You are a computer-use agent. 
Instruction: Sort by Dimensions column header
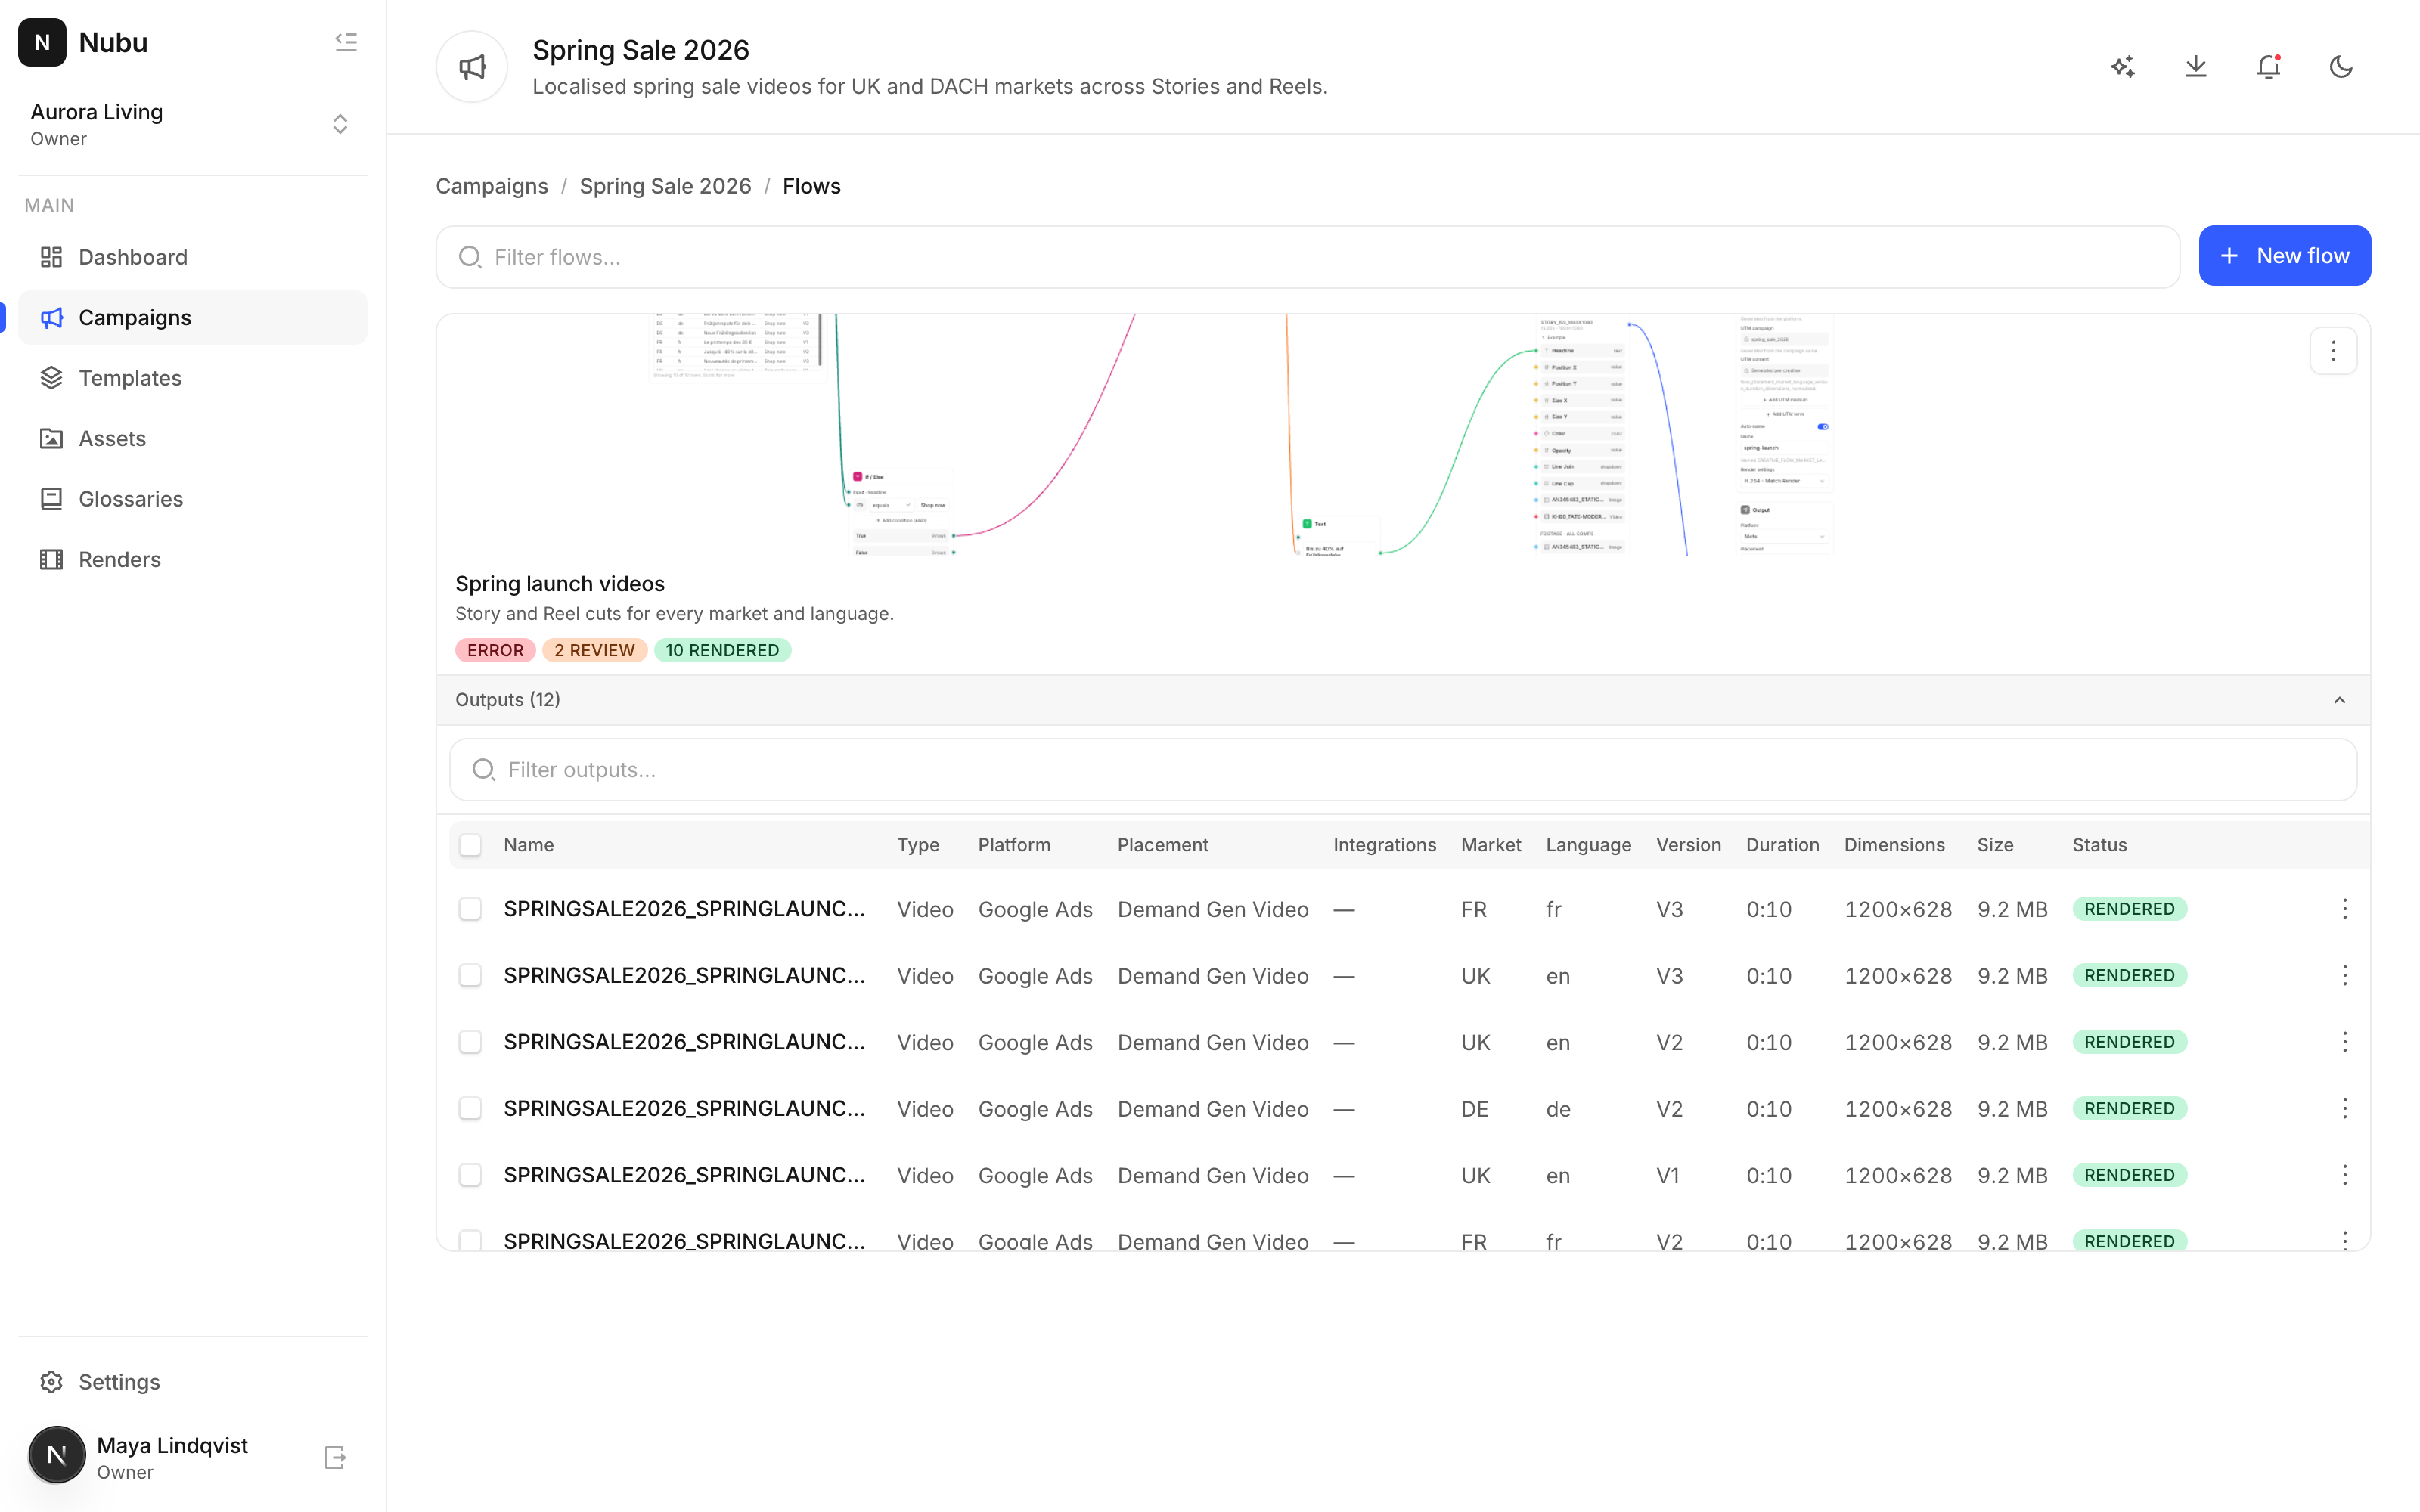point(1894,845)
